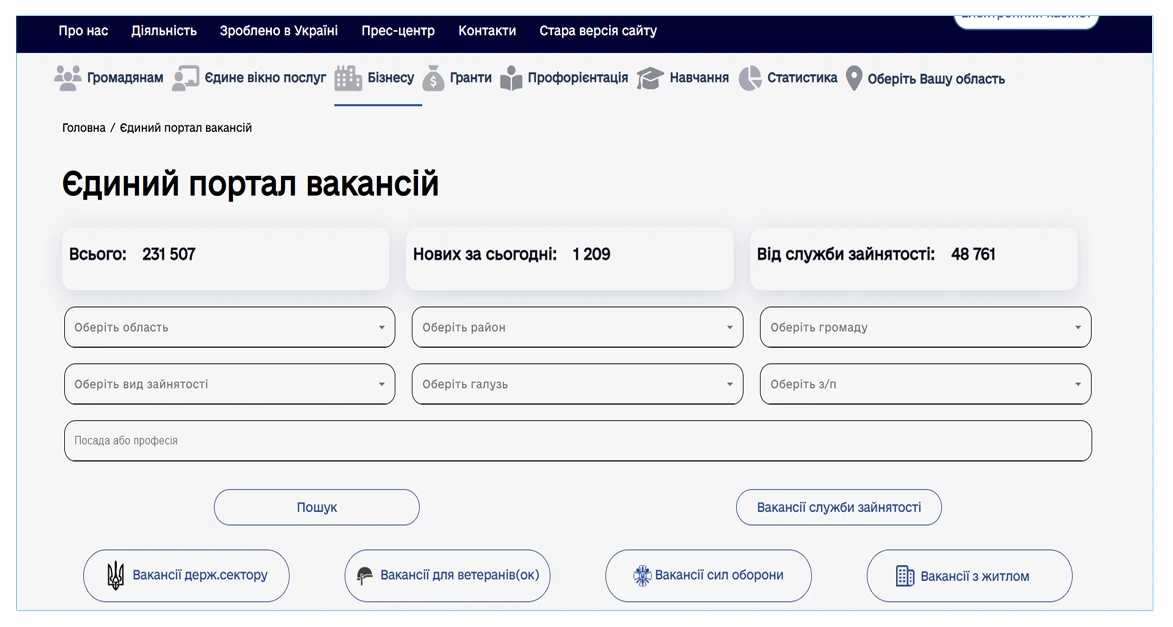1173x627 pixels.
Task: Click the location pin icon
Action: [x=854, y=78]
